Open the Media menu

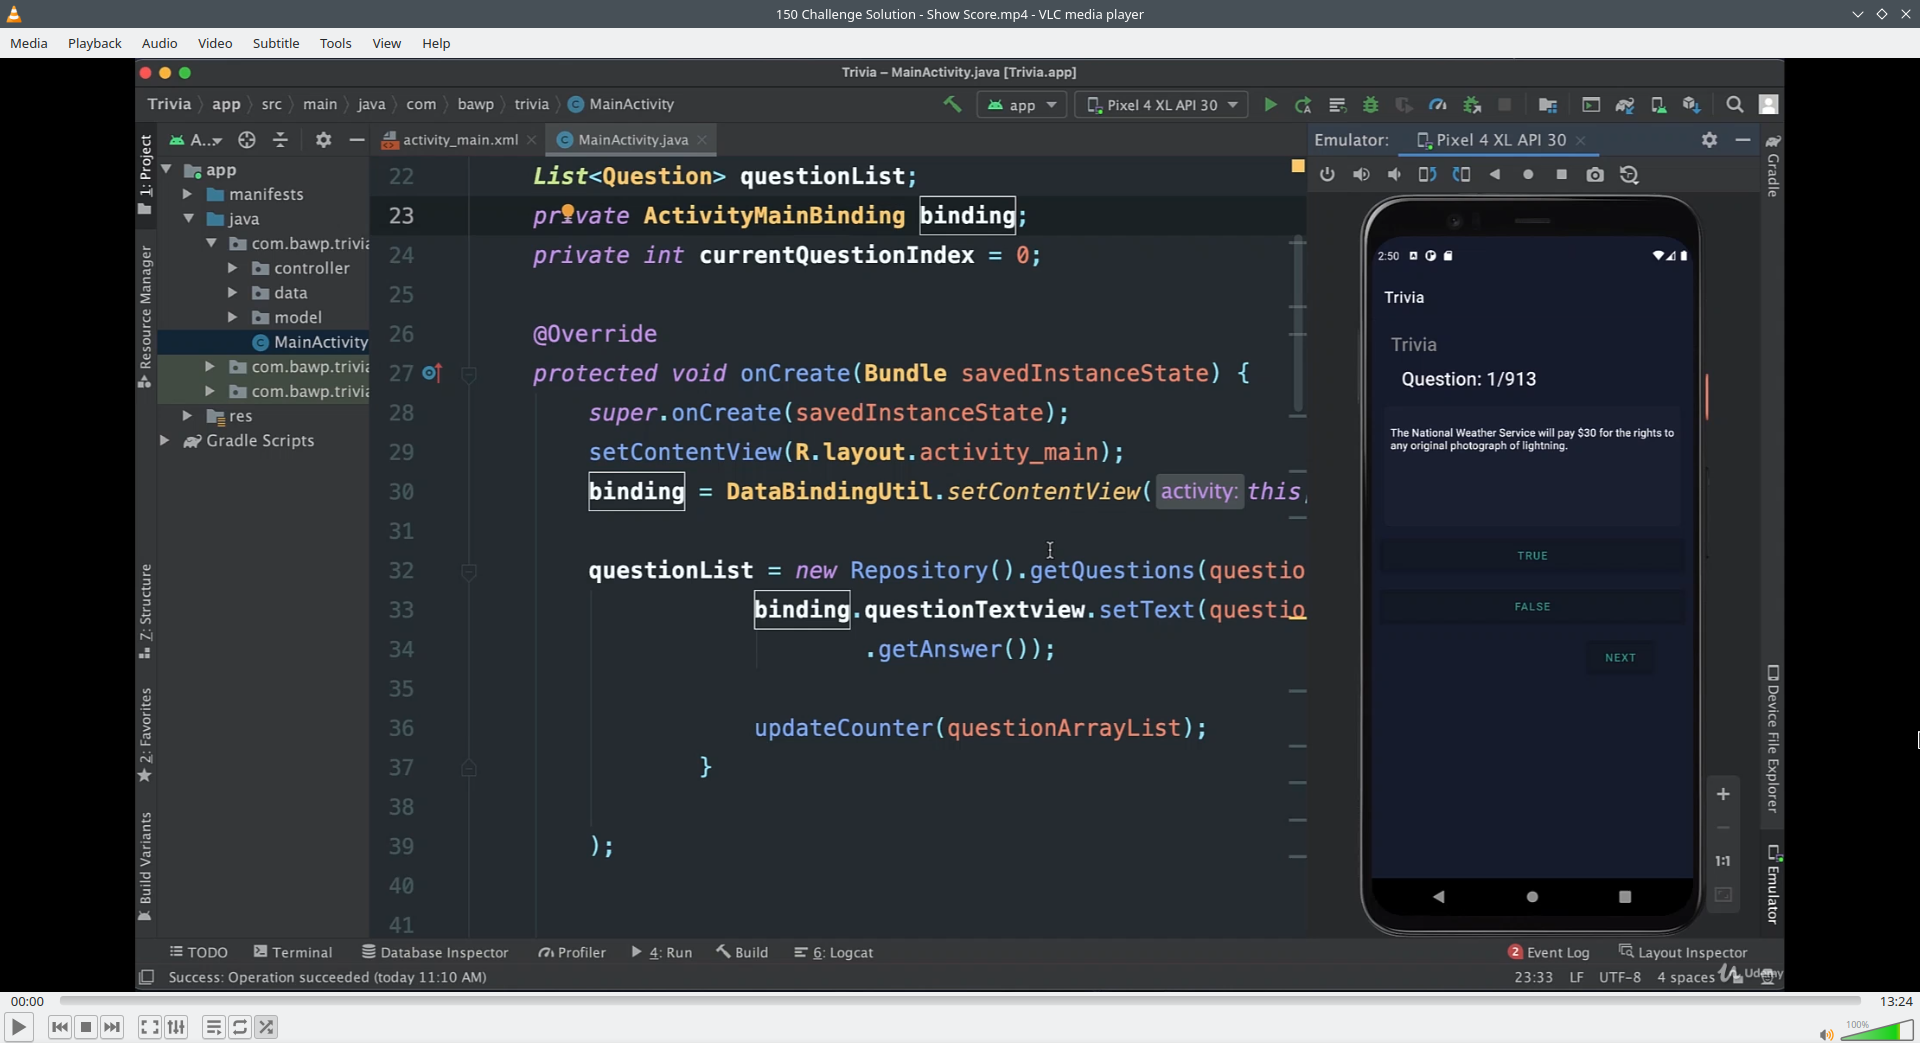click(x=29, y=43)
